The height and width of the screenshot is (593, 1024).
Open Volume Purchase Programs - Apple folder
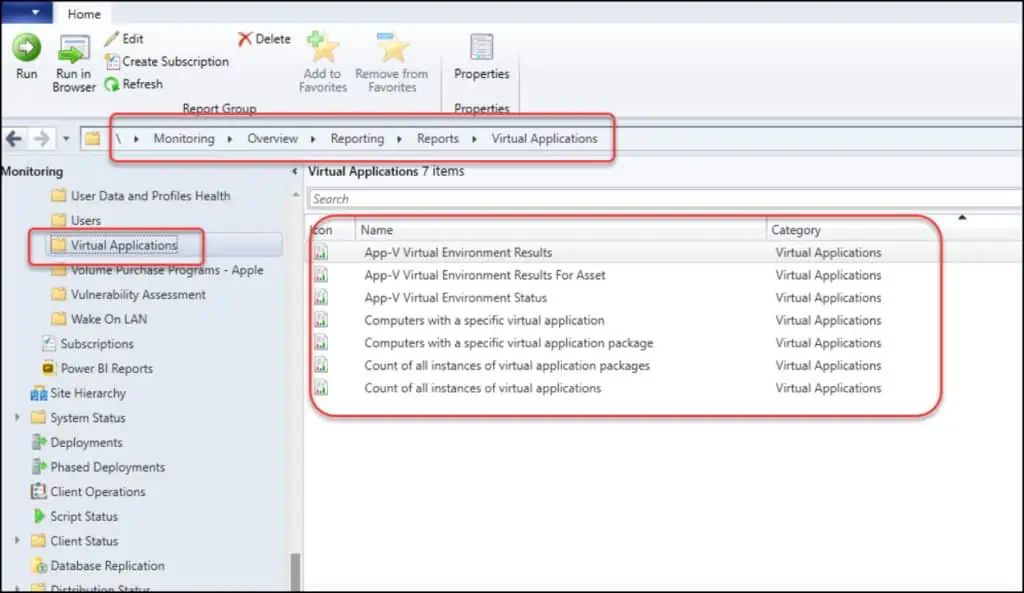point(167,270)
